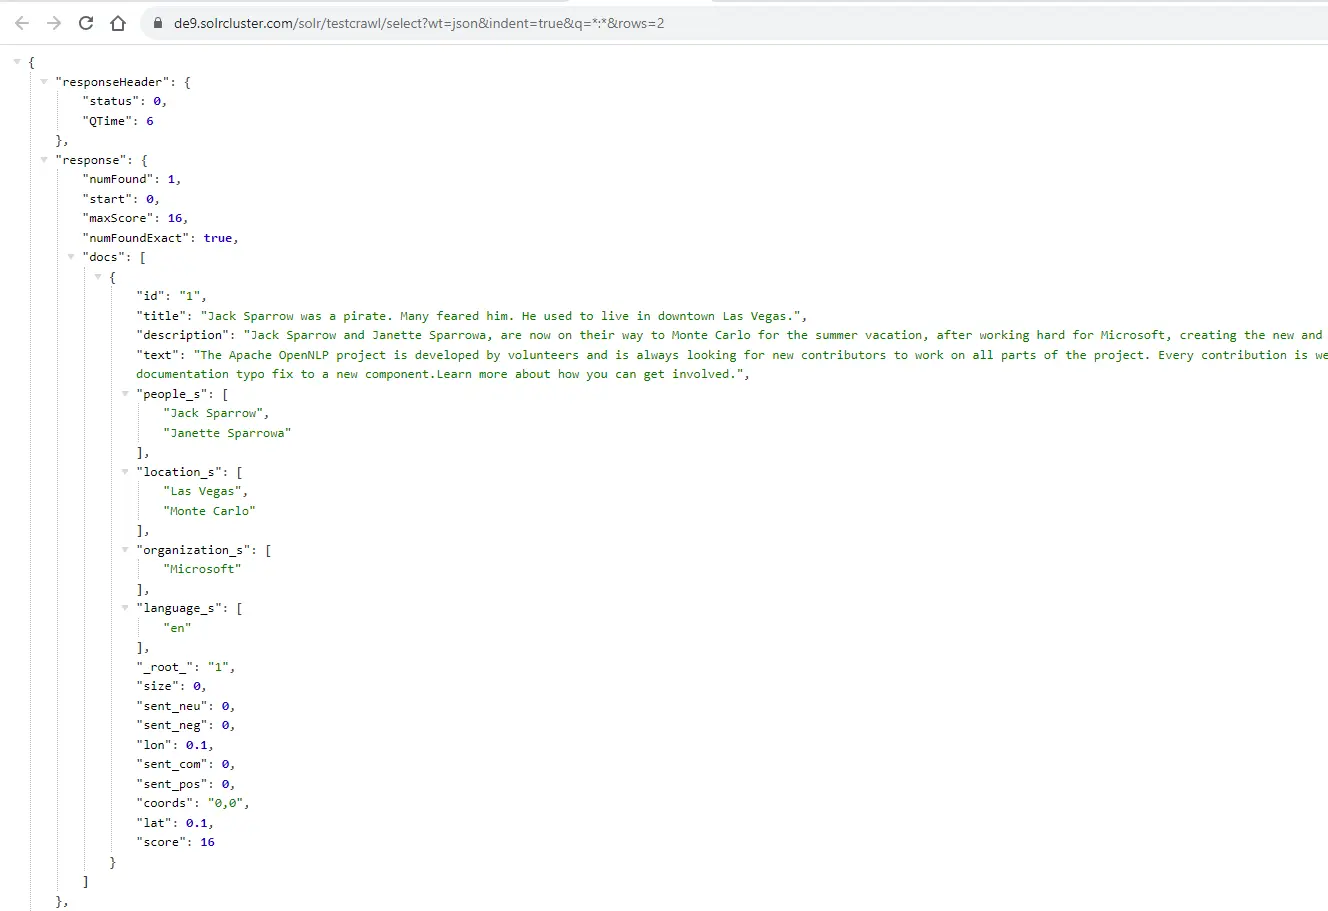
Task: Collapse the docs array
Action: (x=71, y=257)
